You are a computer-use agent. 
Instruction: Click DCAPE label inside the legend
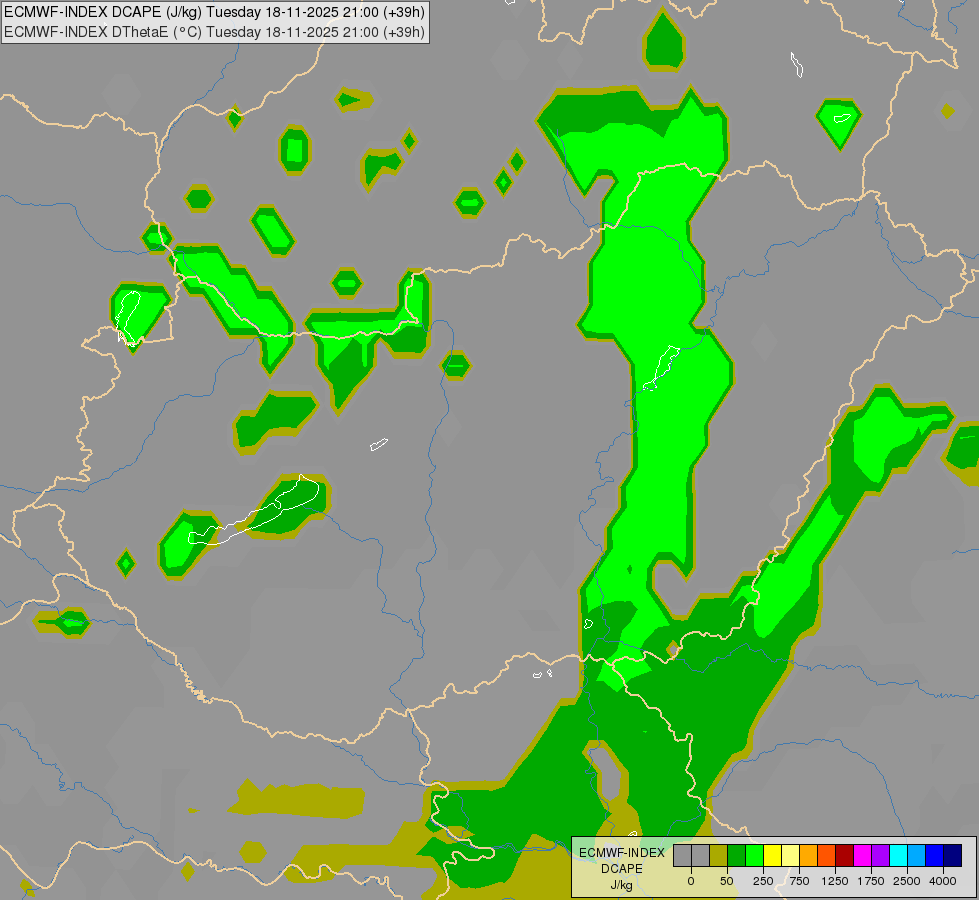622,869
